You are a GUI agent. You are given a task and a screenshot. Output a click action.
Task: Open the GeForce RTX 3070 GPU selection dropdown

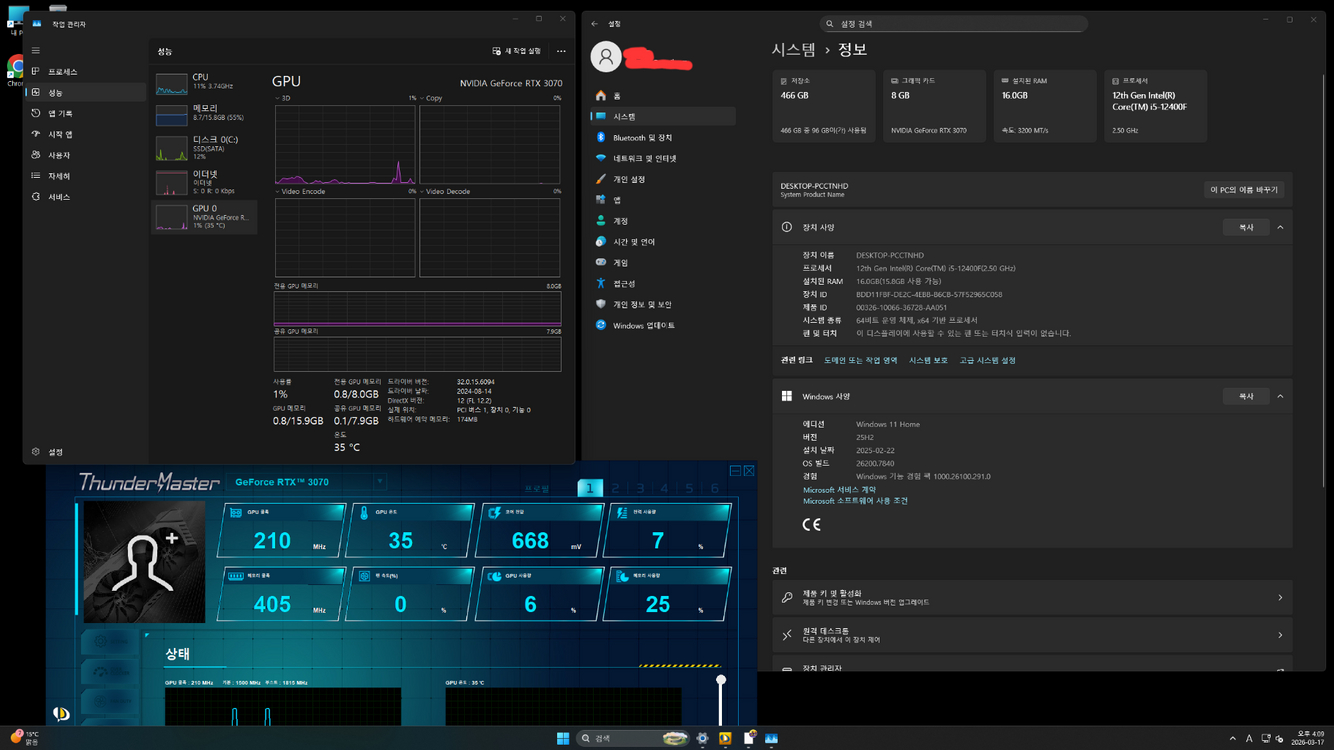click(x=379, y=481)
